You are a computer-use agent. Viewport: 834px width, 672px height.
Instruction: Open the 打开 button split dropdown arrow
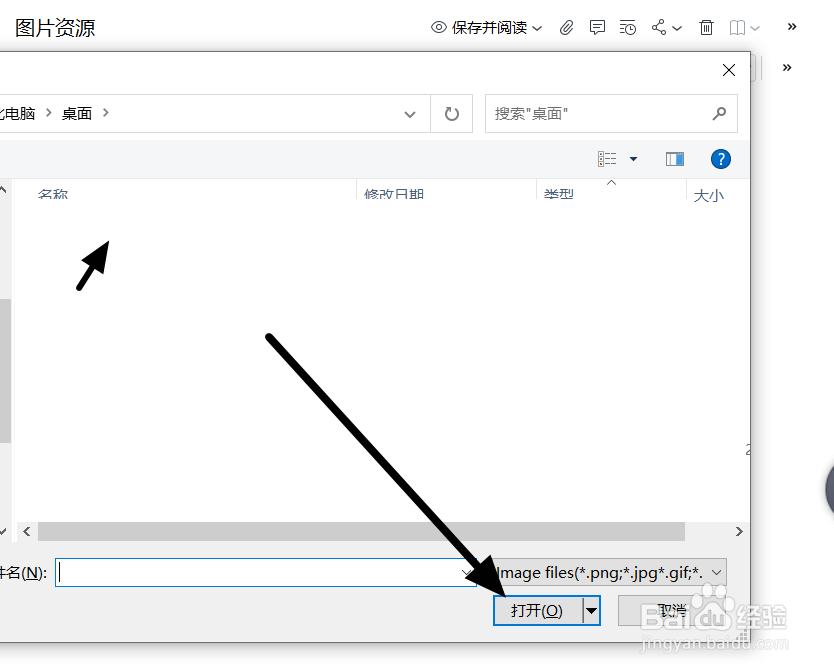tap(591, 610)
